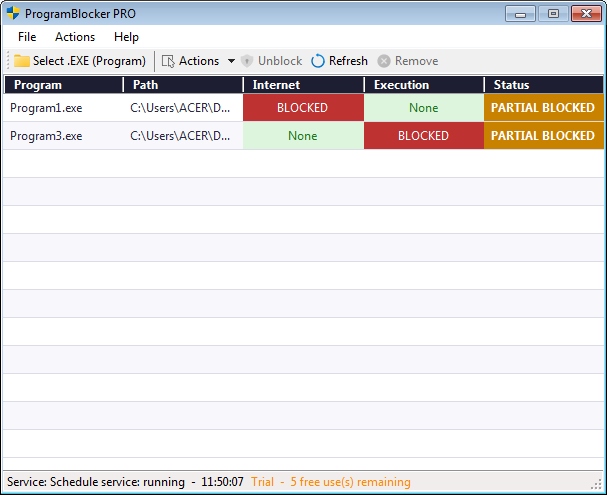Click the resize grip at status bar corner
The height and width of the screenshot is (495, 607).
(598, 485)
